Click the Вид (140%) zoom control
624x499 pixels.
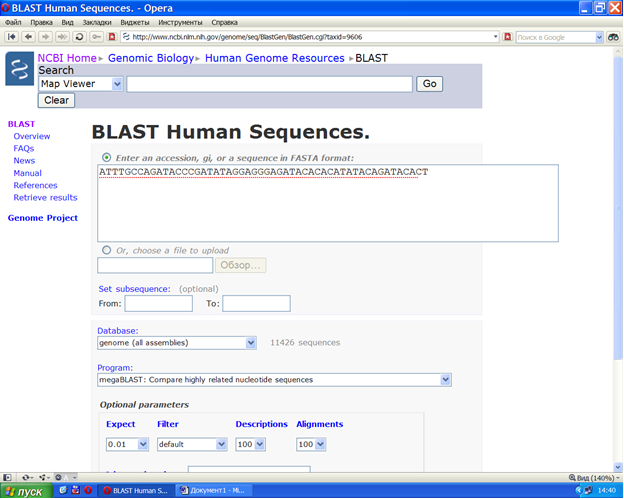[x=595, y=478]
